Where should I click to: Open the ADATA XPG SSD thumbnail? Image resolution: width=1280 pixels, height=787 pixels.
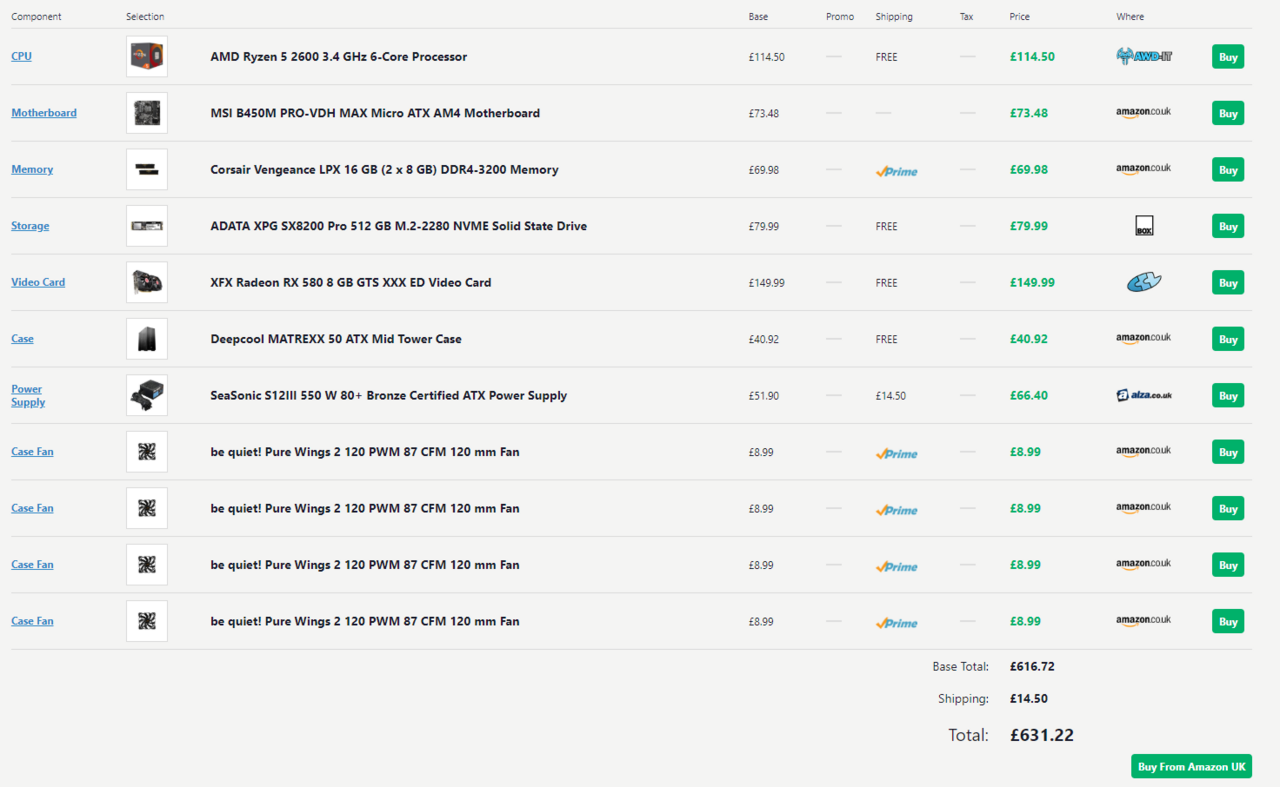point(147,226)
